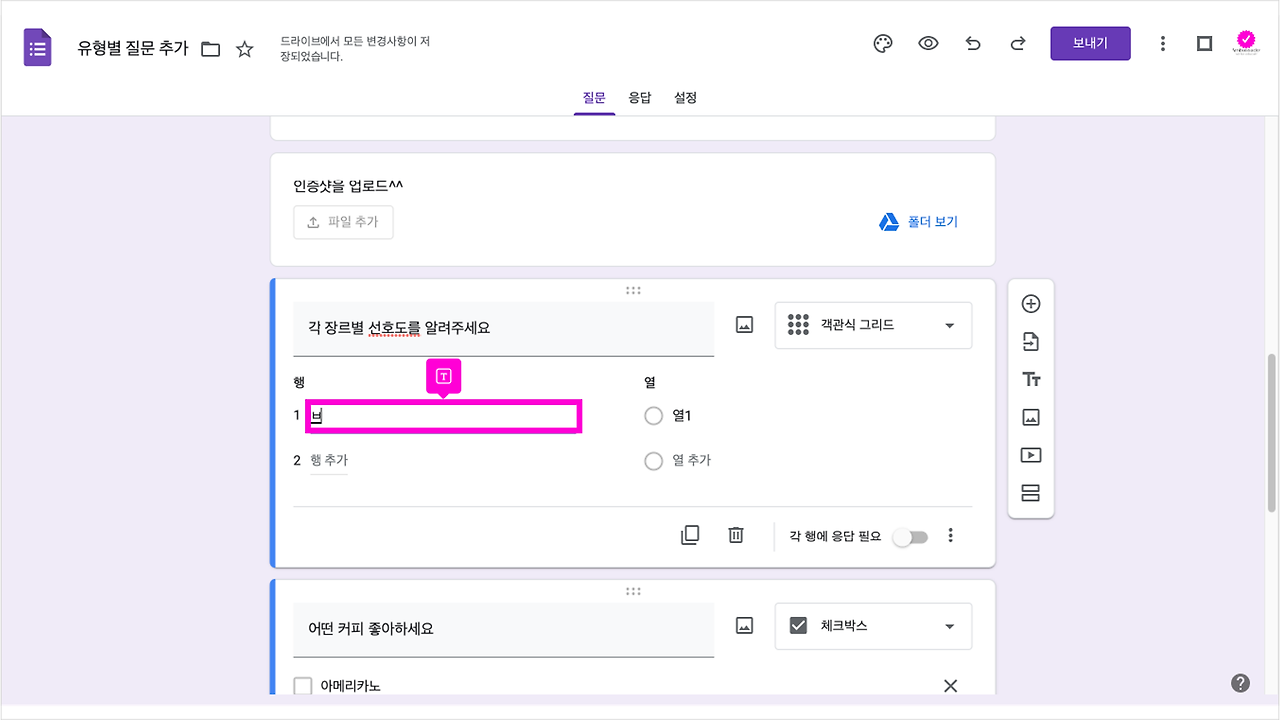Add a new section with the bottom sidebar icon
This screenshot has height=720, width=1280.
point(1031,493)
